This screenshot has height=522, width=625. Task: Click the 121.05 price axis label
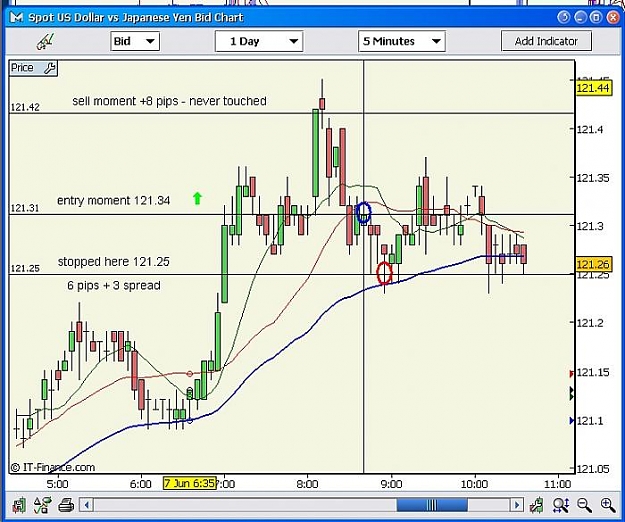(x=593, y=469)
